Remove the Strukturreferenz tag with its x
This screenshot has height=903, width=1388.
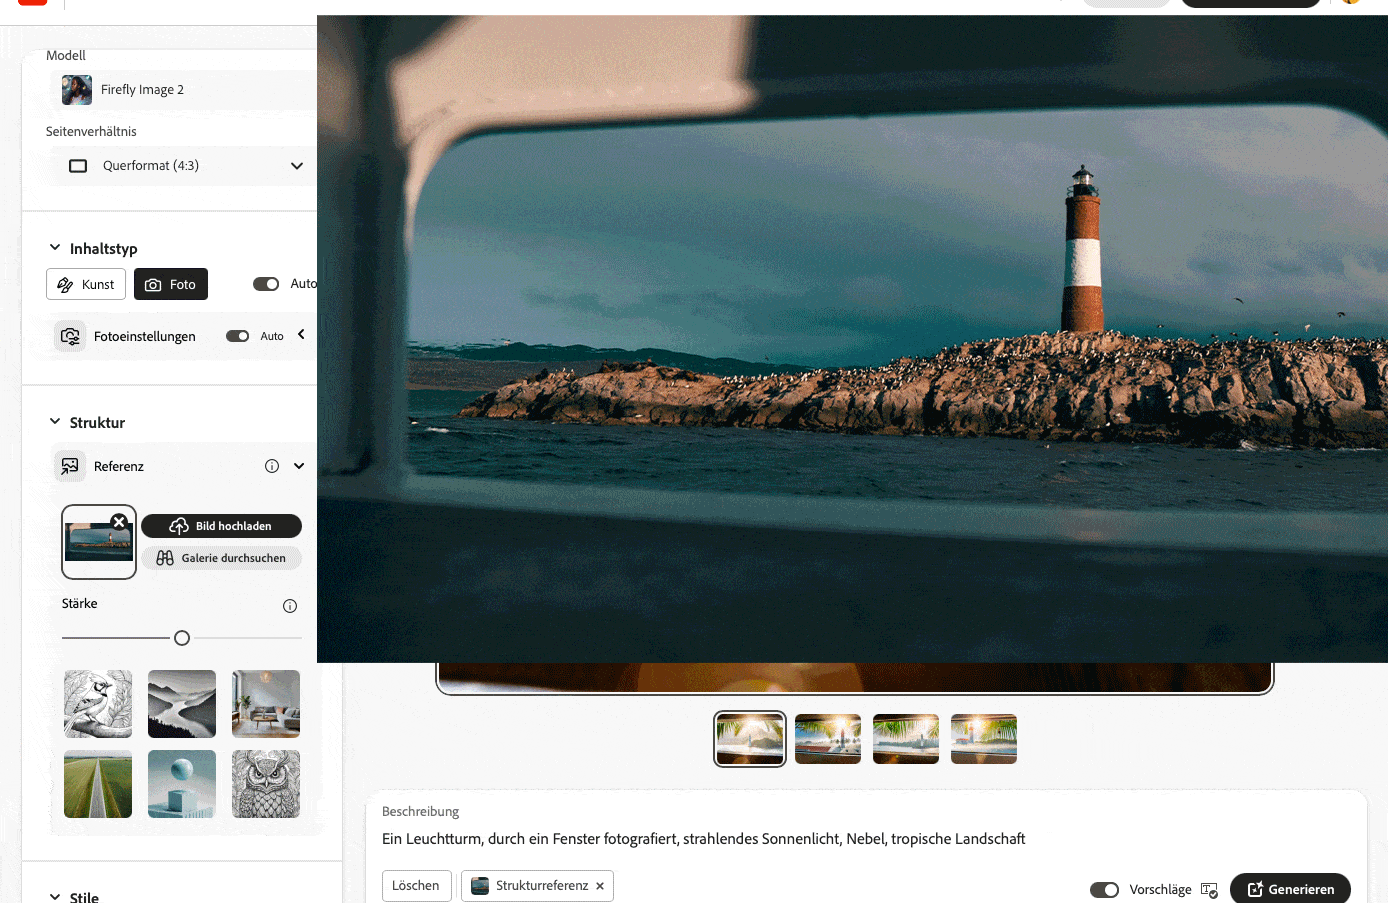[600, 886]
